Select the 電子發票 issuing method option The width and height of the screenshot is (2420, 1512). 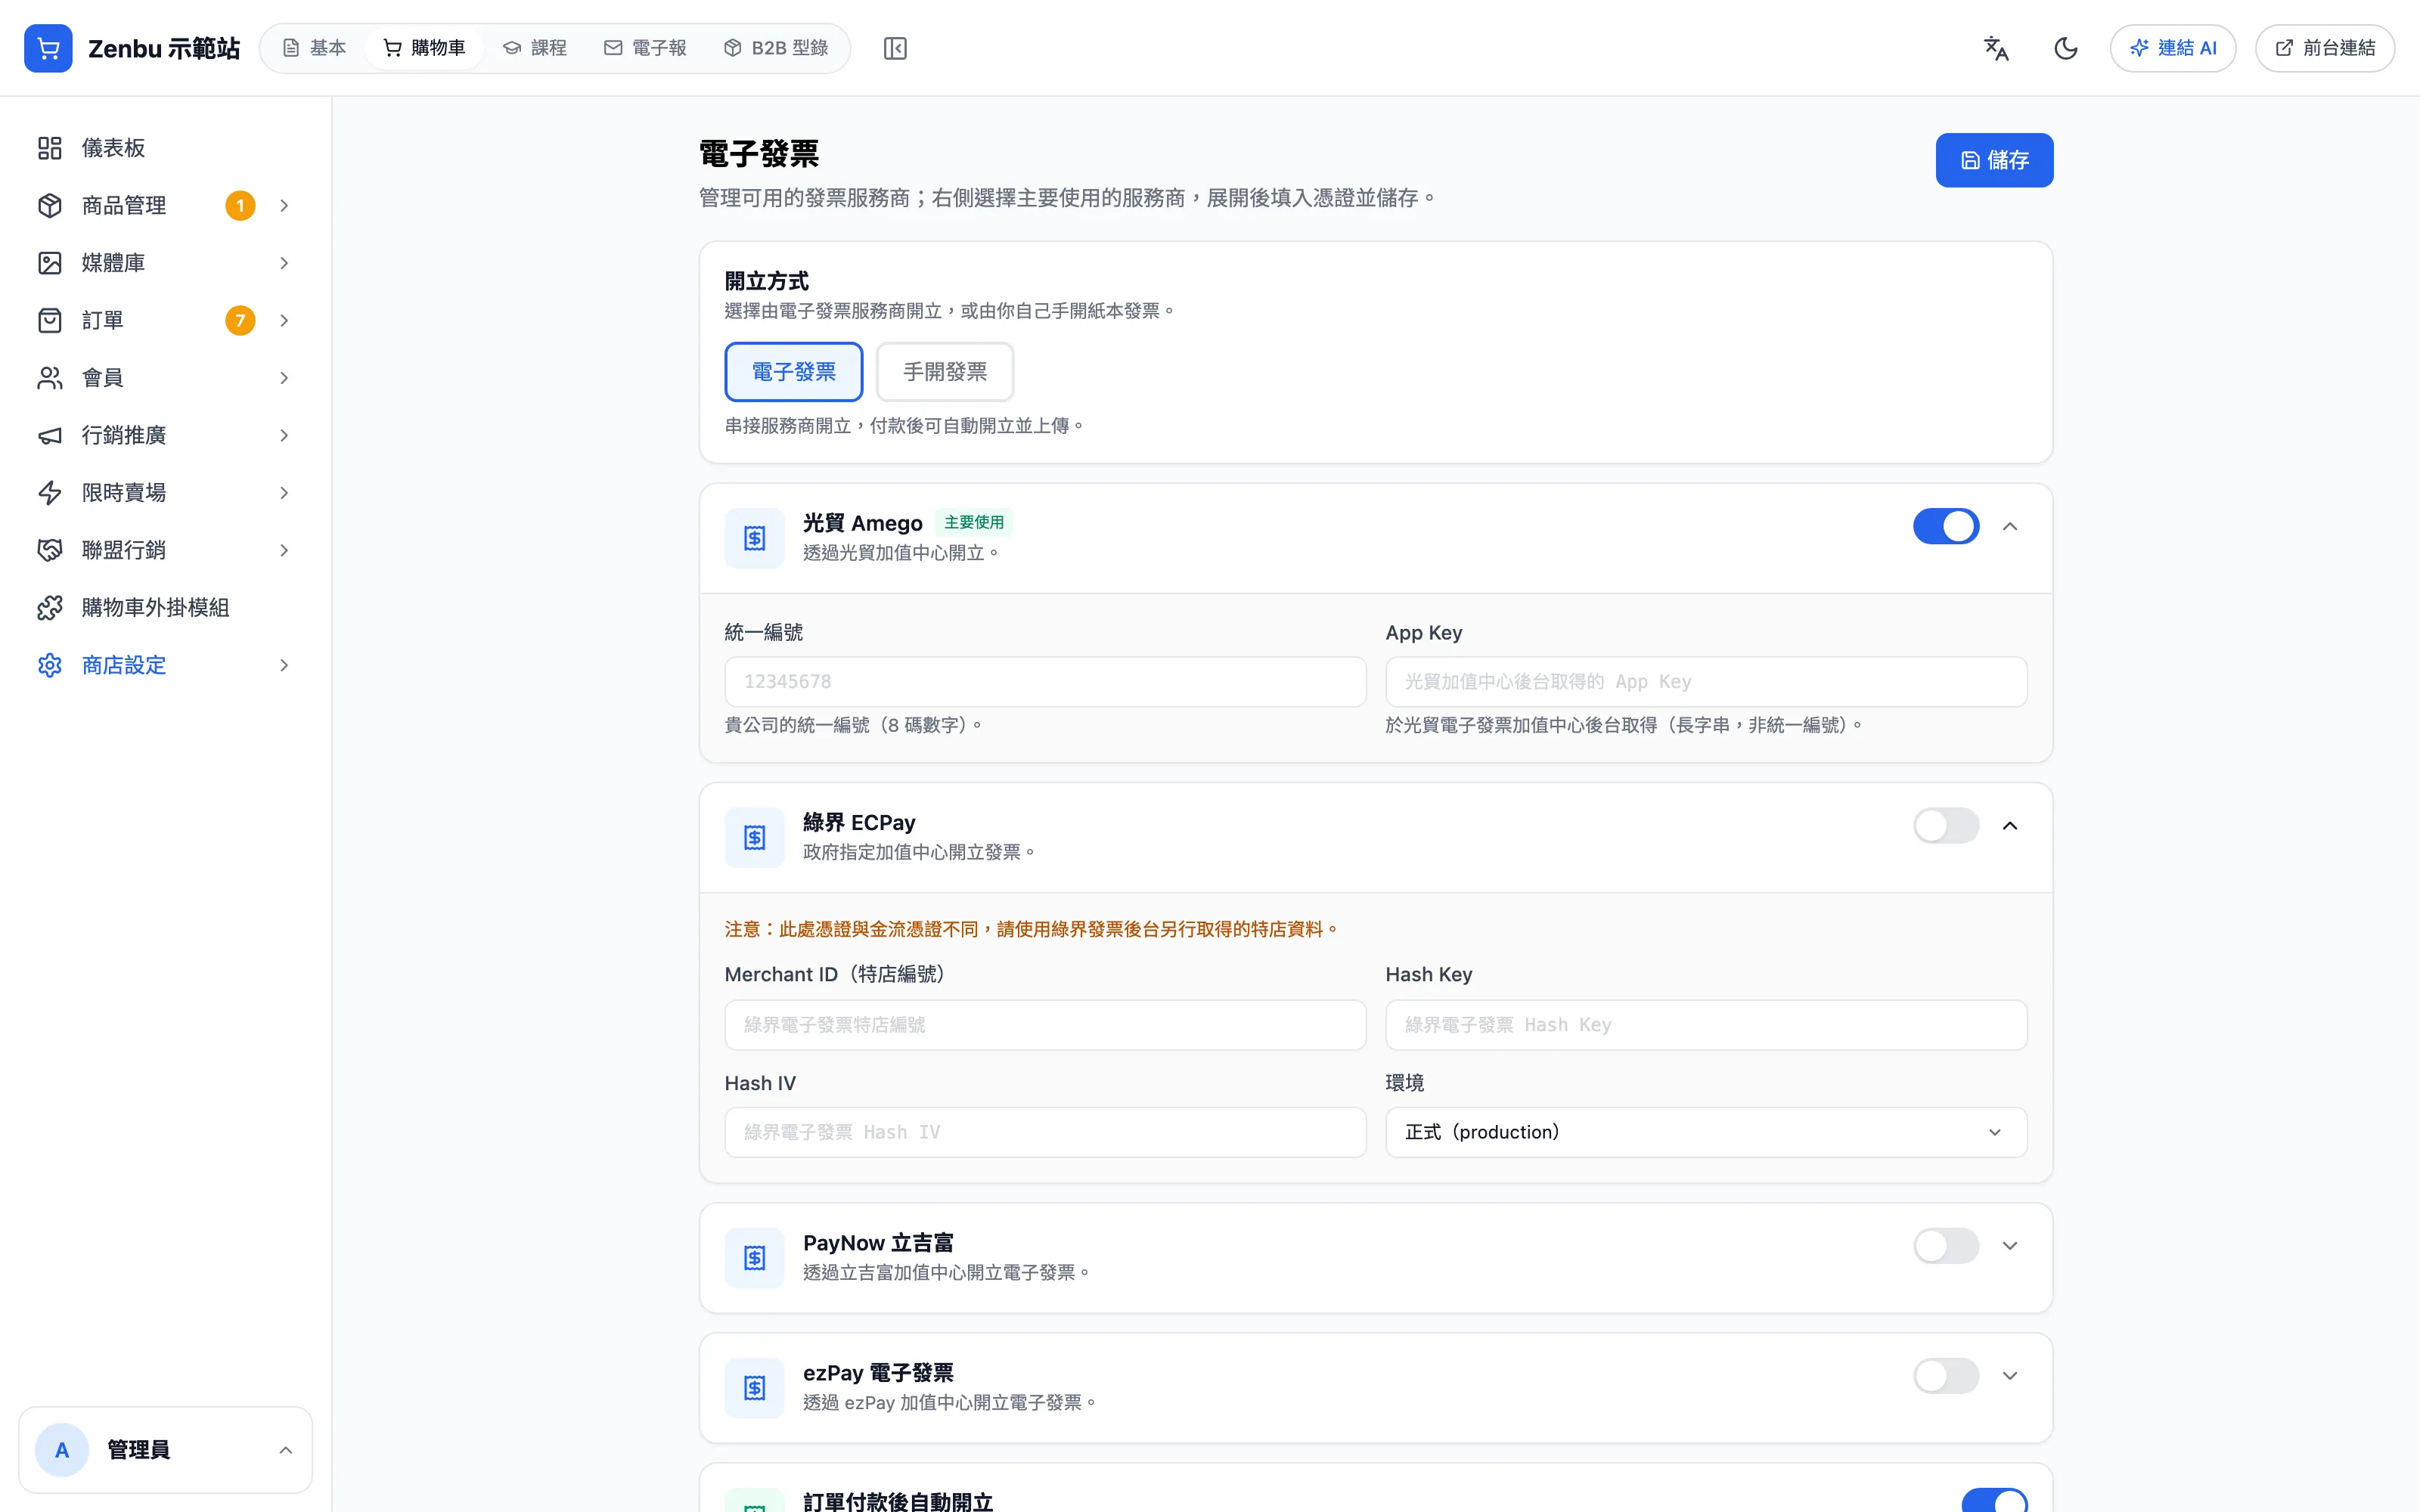click(794, 372)
